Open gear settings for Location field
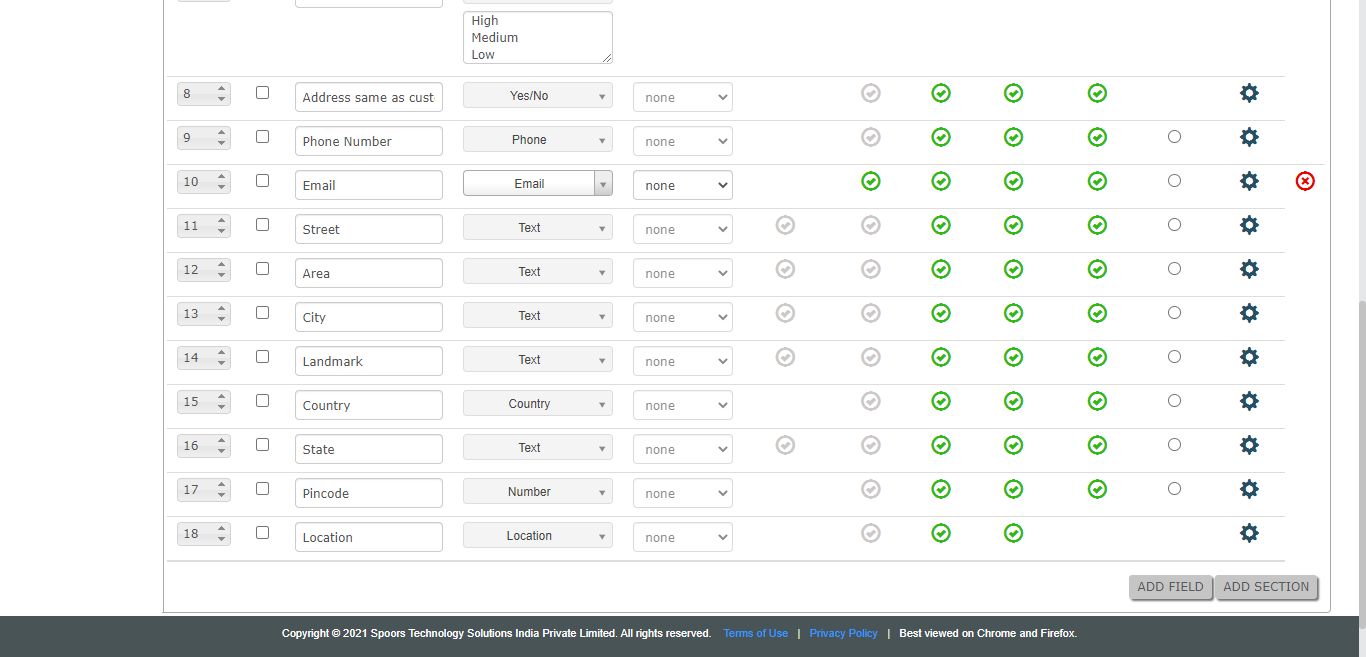1366x657 pixels. pyautogui.click(x=1249, y=533)
